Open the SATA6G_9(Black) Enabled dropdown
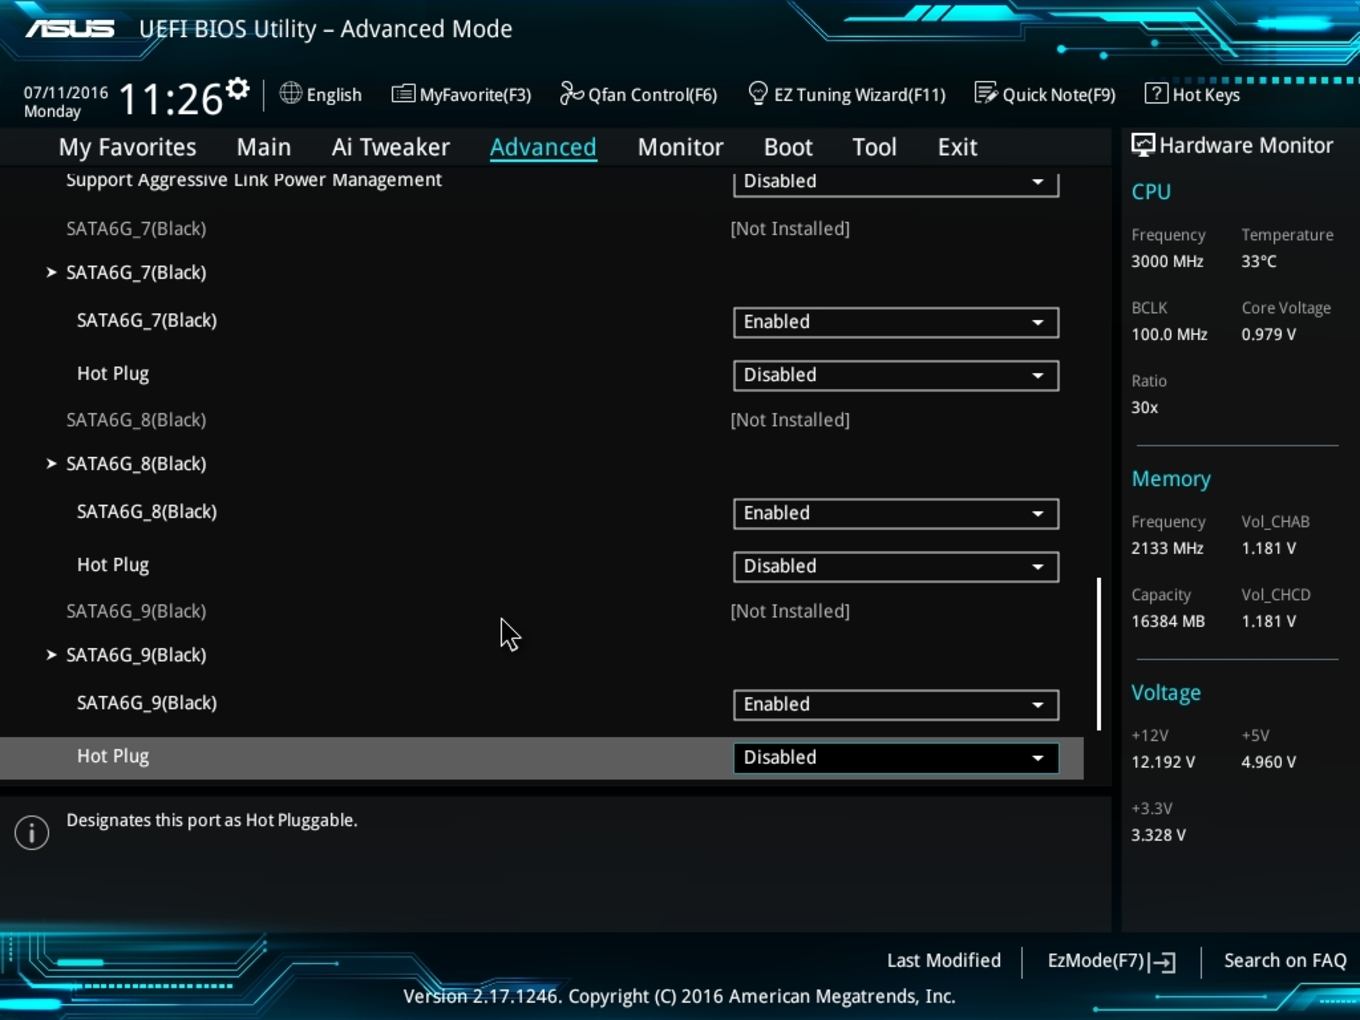Viewport: 1360px width, 1020px height. click(x=896, y=704)
